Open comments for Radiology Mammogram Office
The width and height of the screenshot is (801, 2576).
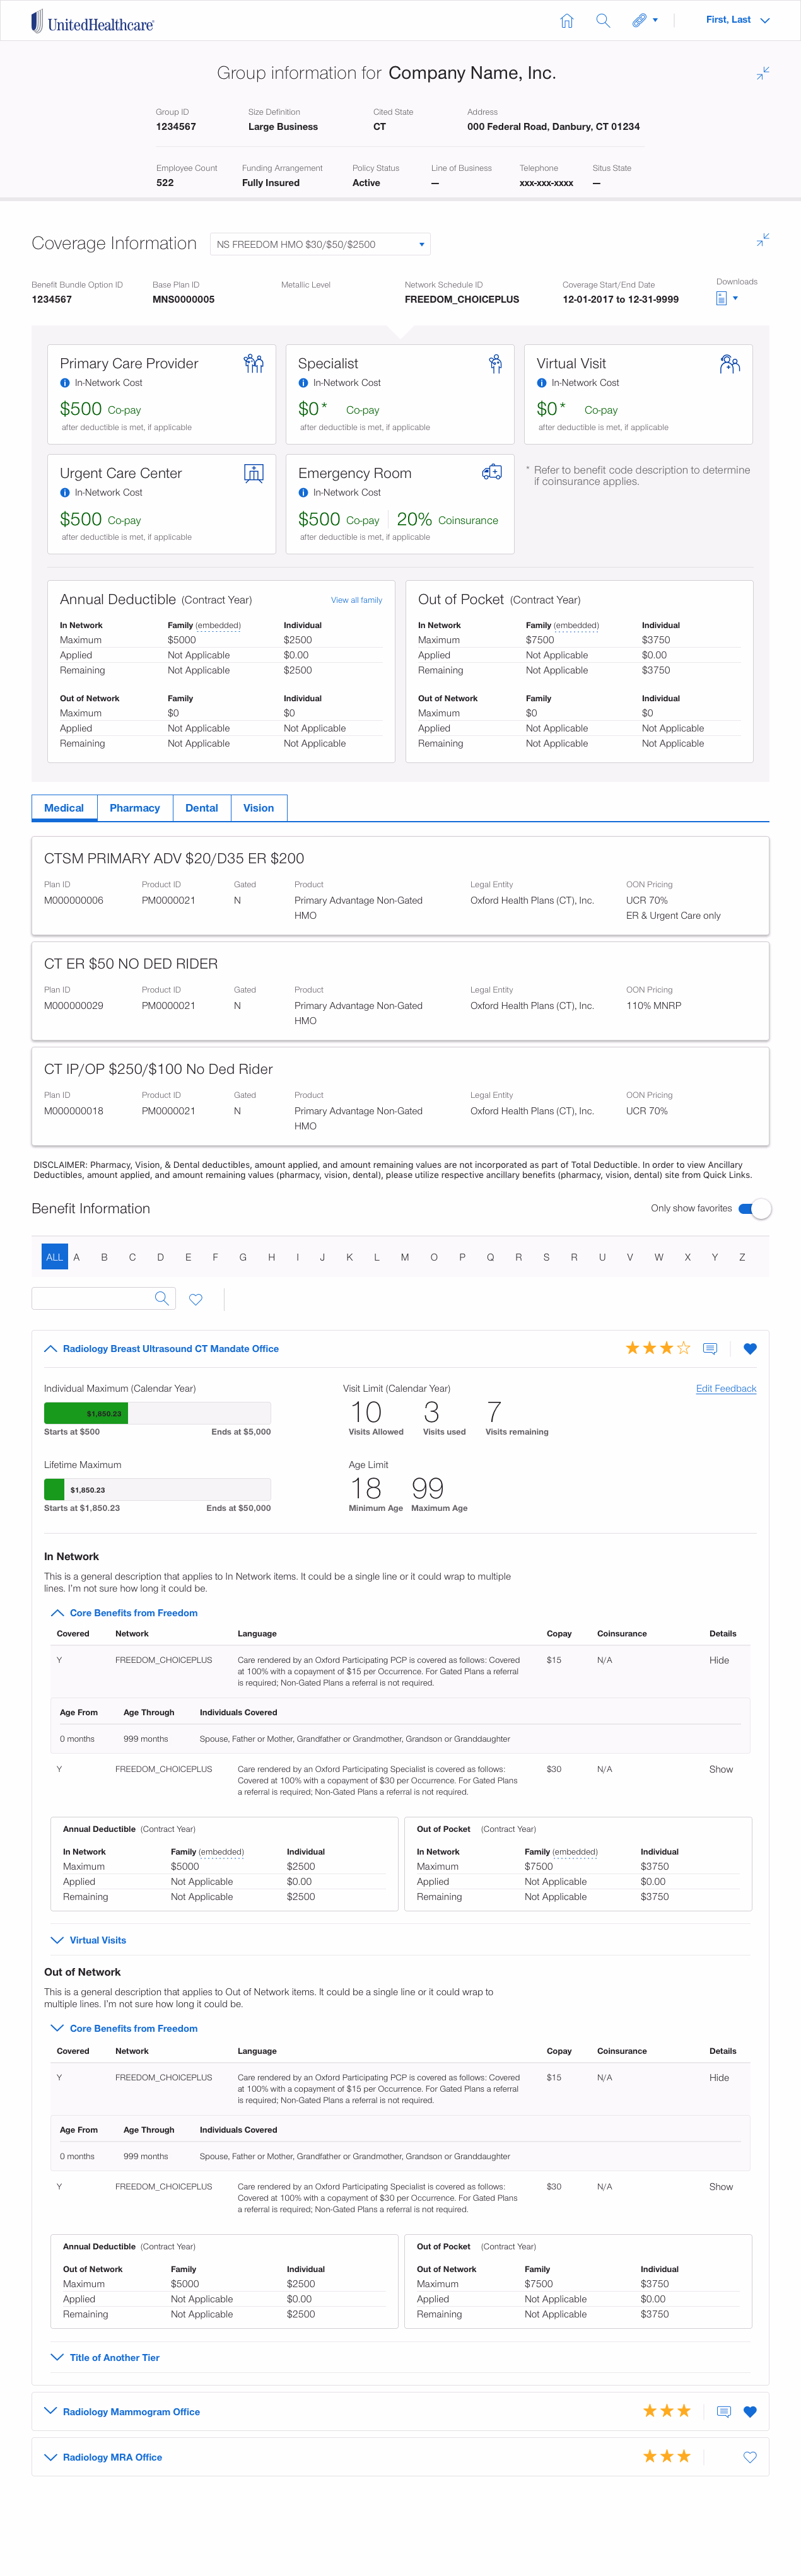724,2411
